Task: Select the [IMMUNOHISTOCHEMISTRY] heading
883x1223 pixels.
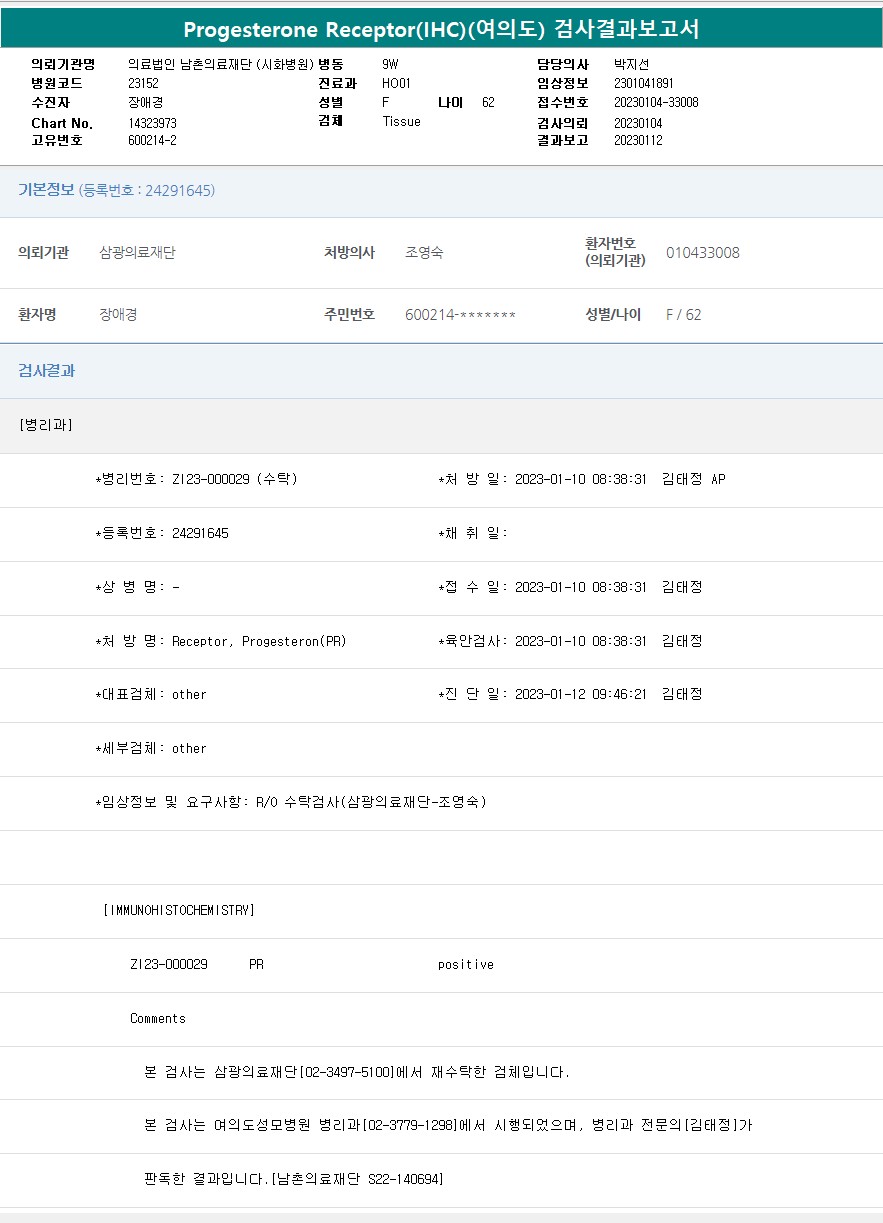Action: pyautogui.click(x=179, y=910)
